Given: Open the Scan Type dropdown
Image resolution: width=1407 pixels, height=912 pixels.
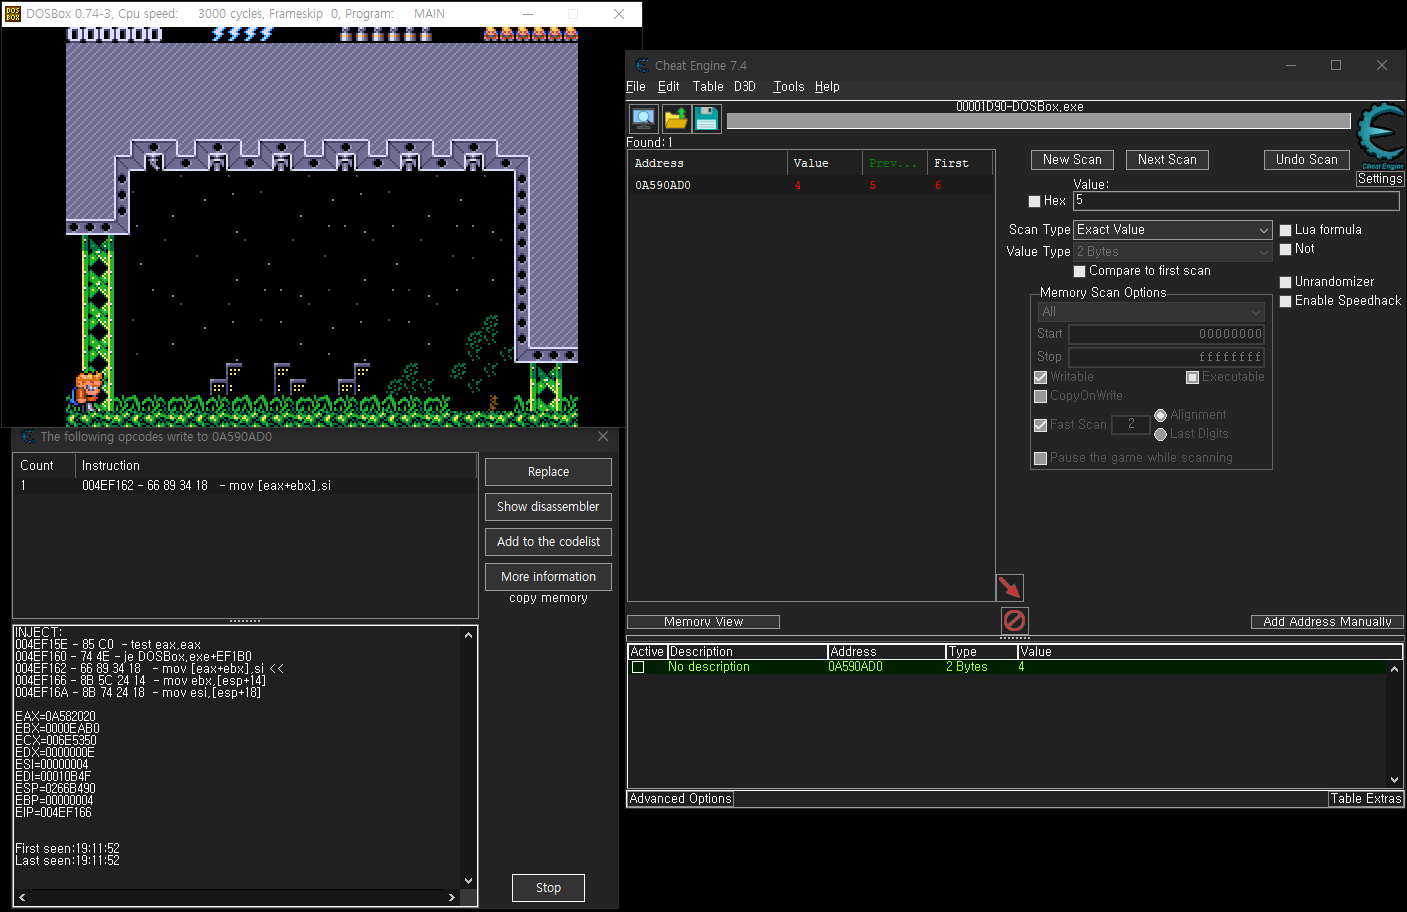Looking at the screenshot, I should (1172, 230).
